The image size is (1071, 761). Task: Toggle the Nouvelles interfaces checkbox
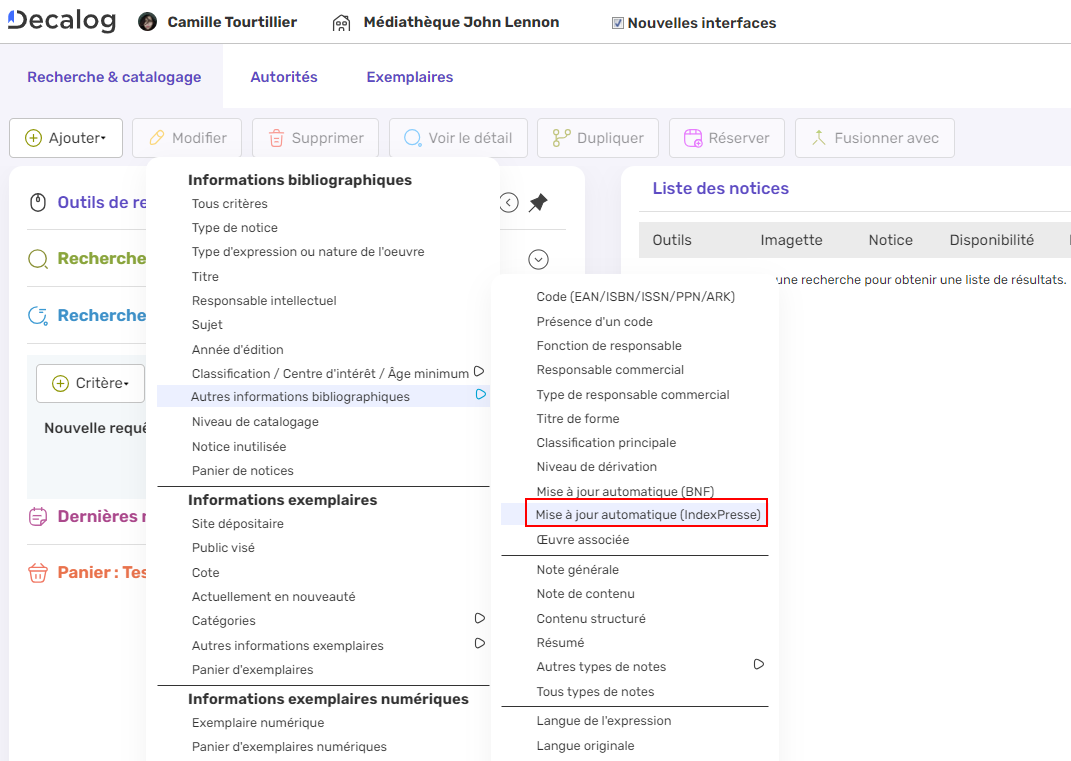[618, 23]
